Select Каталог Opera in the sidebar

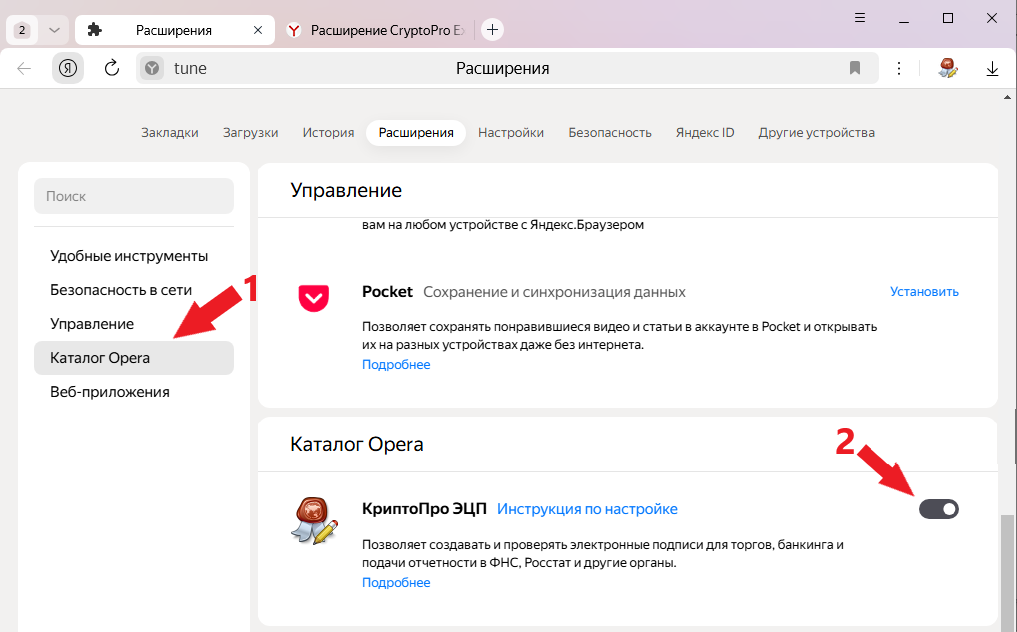tap(134, 358)
